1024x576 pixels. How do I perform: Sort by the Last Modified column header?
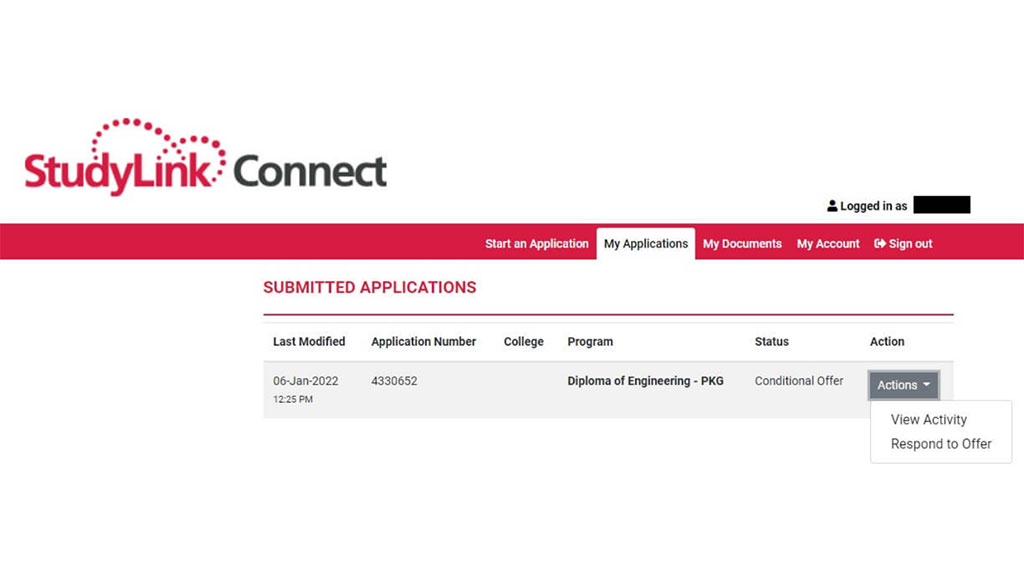click(308, 341)
